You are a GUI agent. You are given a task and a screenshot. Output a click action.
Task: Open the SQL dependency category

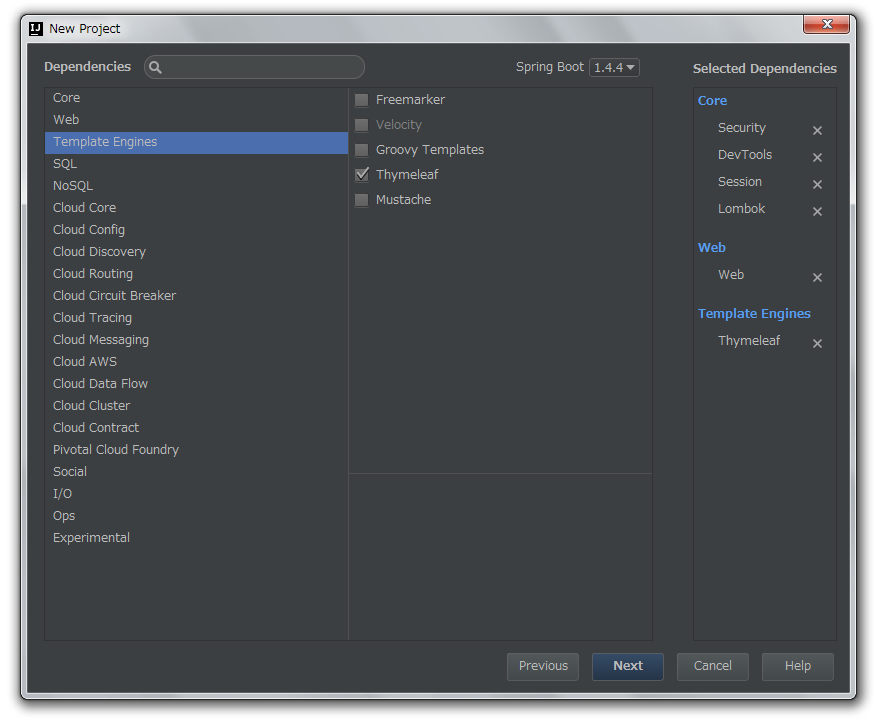[196, 164]
